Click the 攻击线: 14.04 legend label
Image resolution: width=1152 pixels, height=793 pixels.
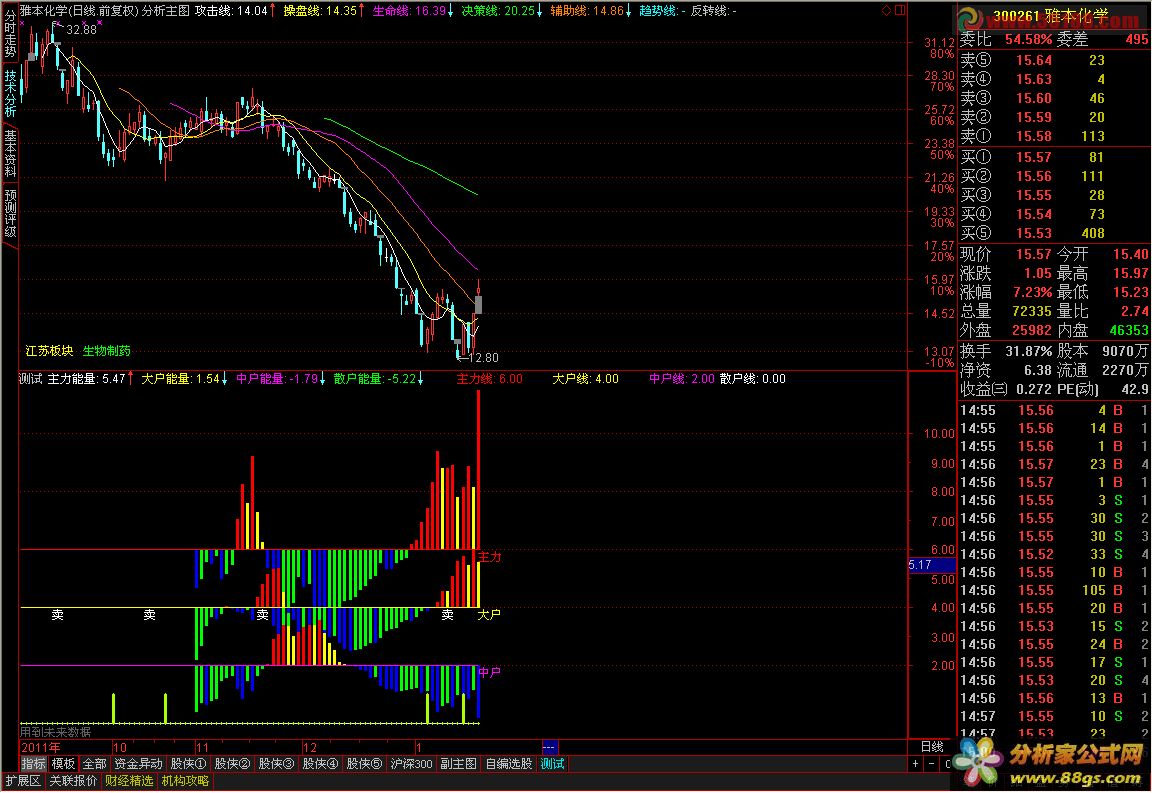(x=235, y=11)
